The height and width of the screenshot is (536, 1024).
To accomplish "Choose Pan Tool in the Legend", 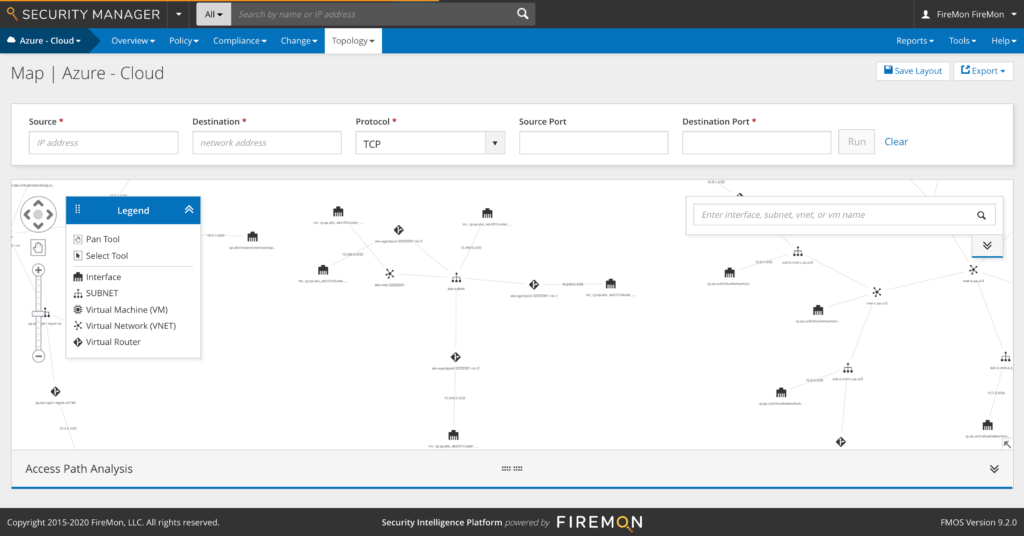I will point(97,239).
